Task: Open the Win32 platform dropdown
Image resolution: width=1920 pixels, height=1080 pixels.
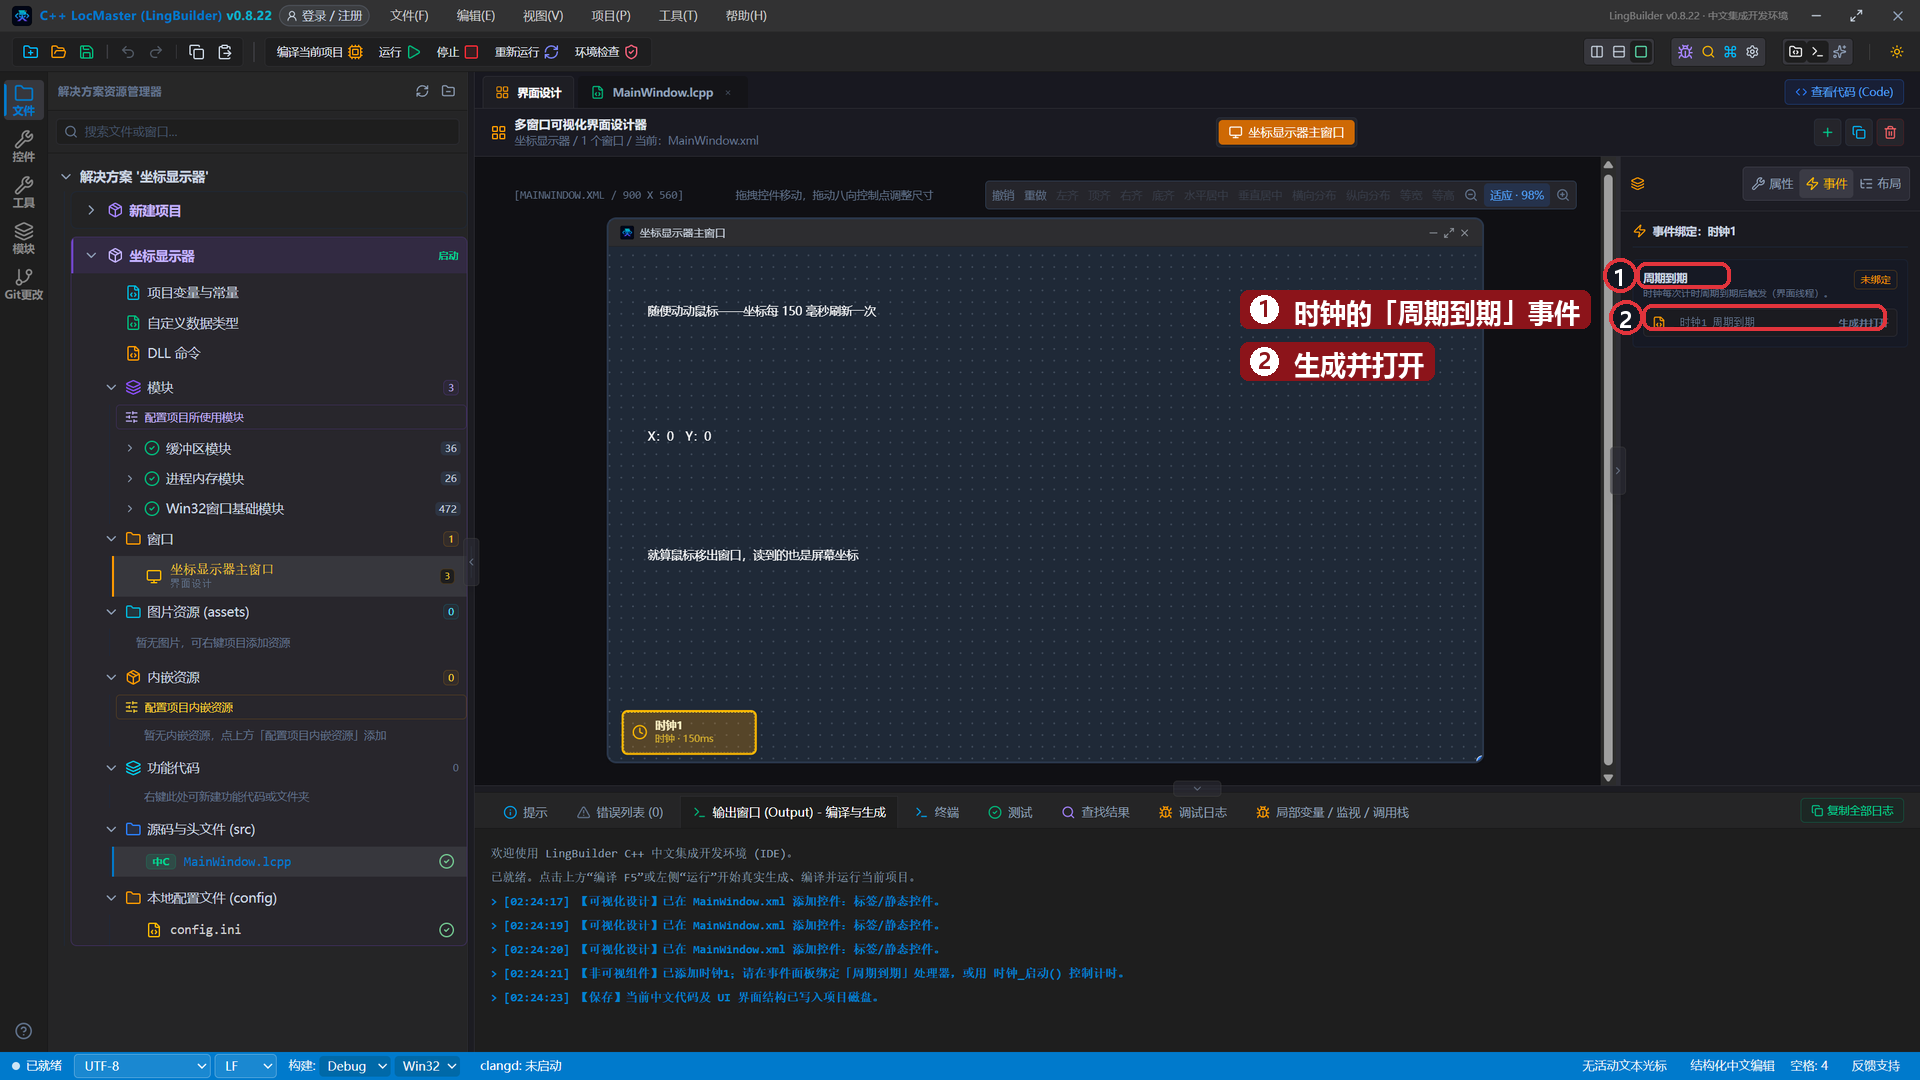Action: click(429, 1066)
